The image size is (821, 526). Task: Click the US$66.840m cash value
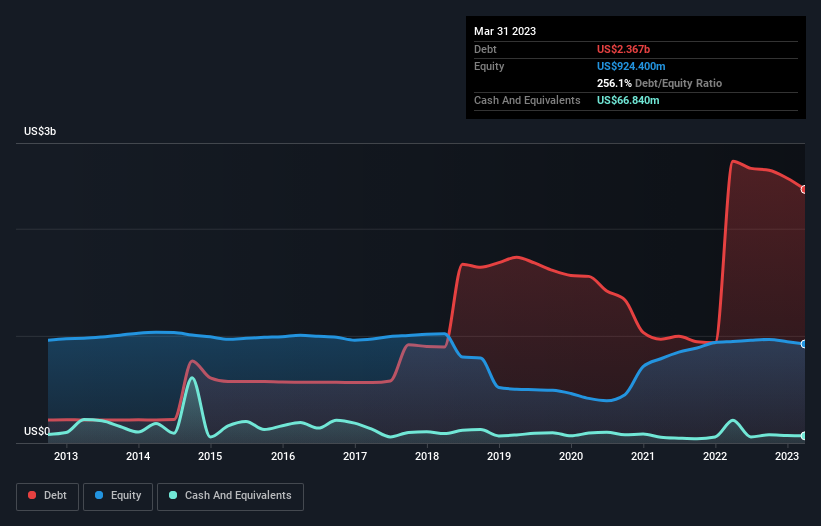pyautogui.click(x=628, y=100)
